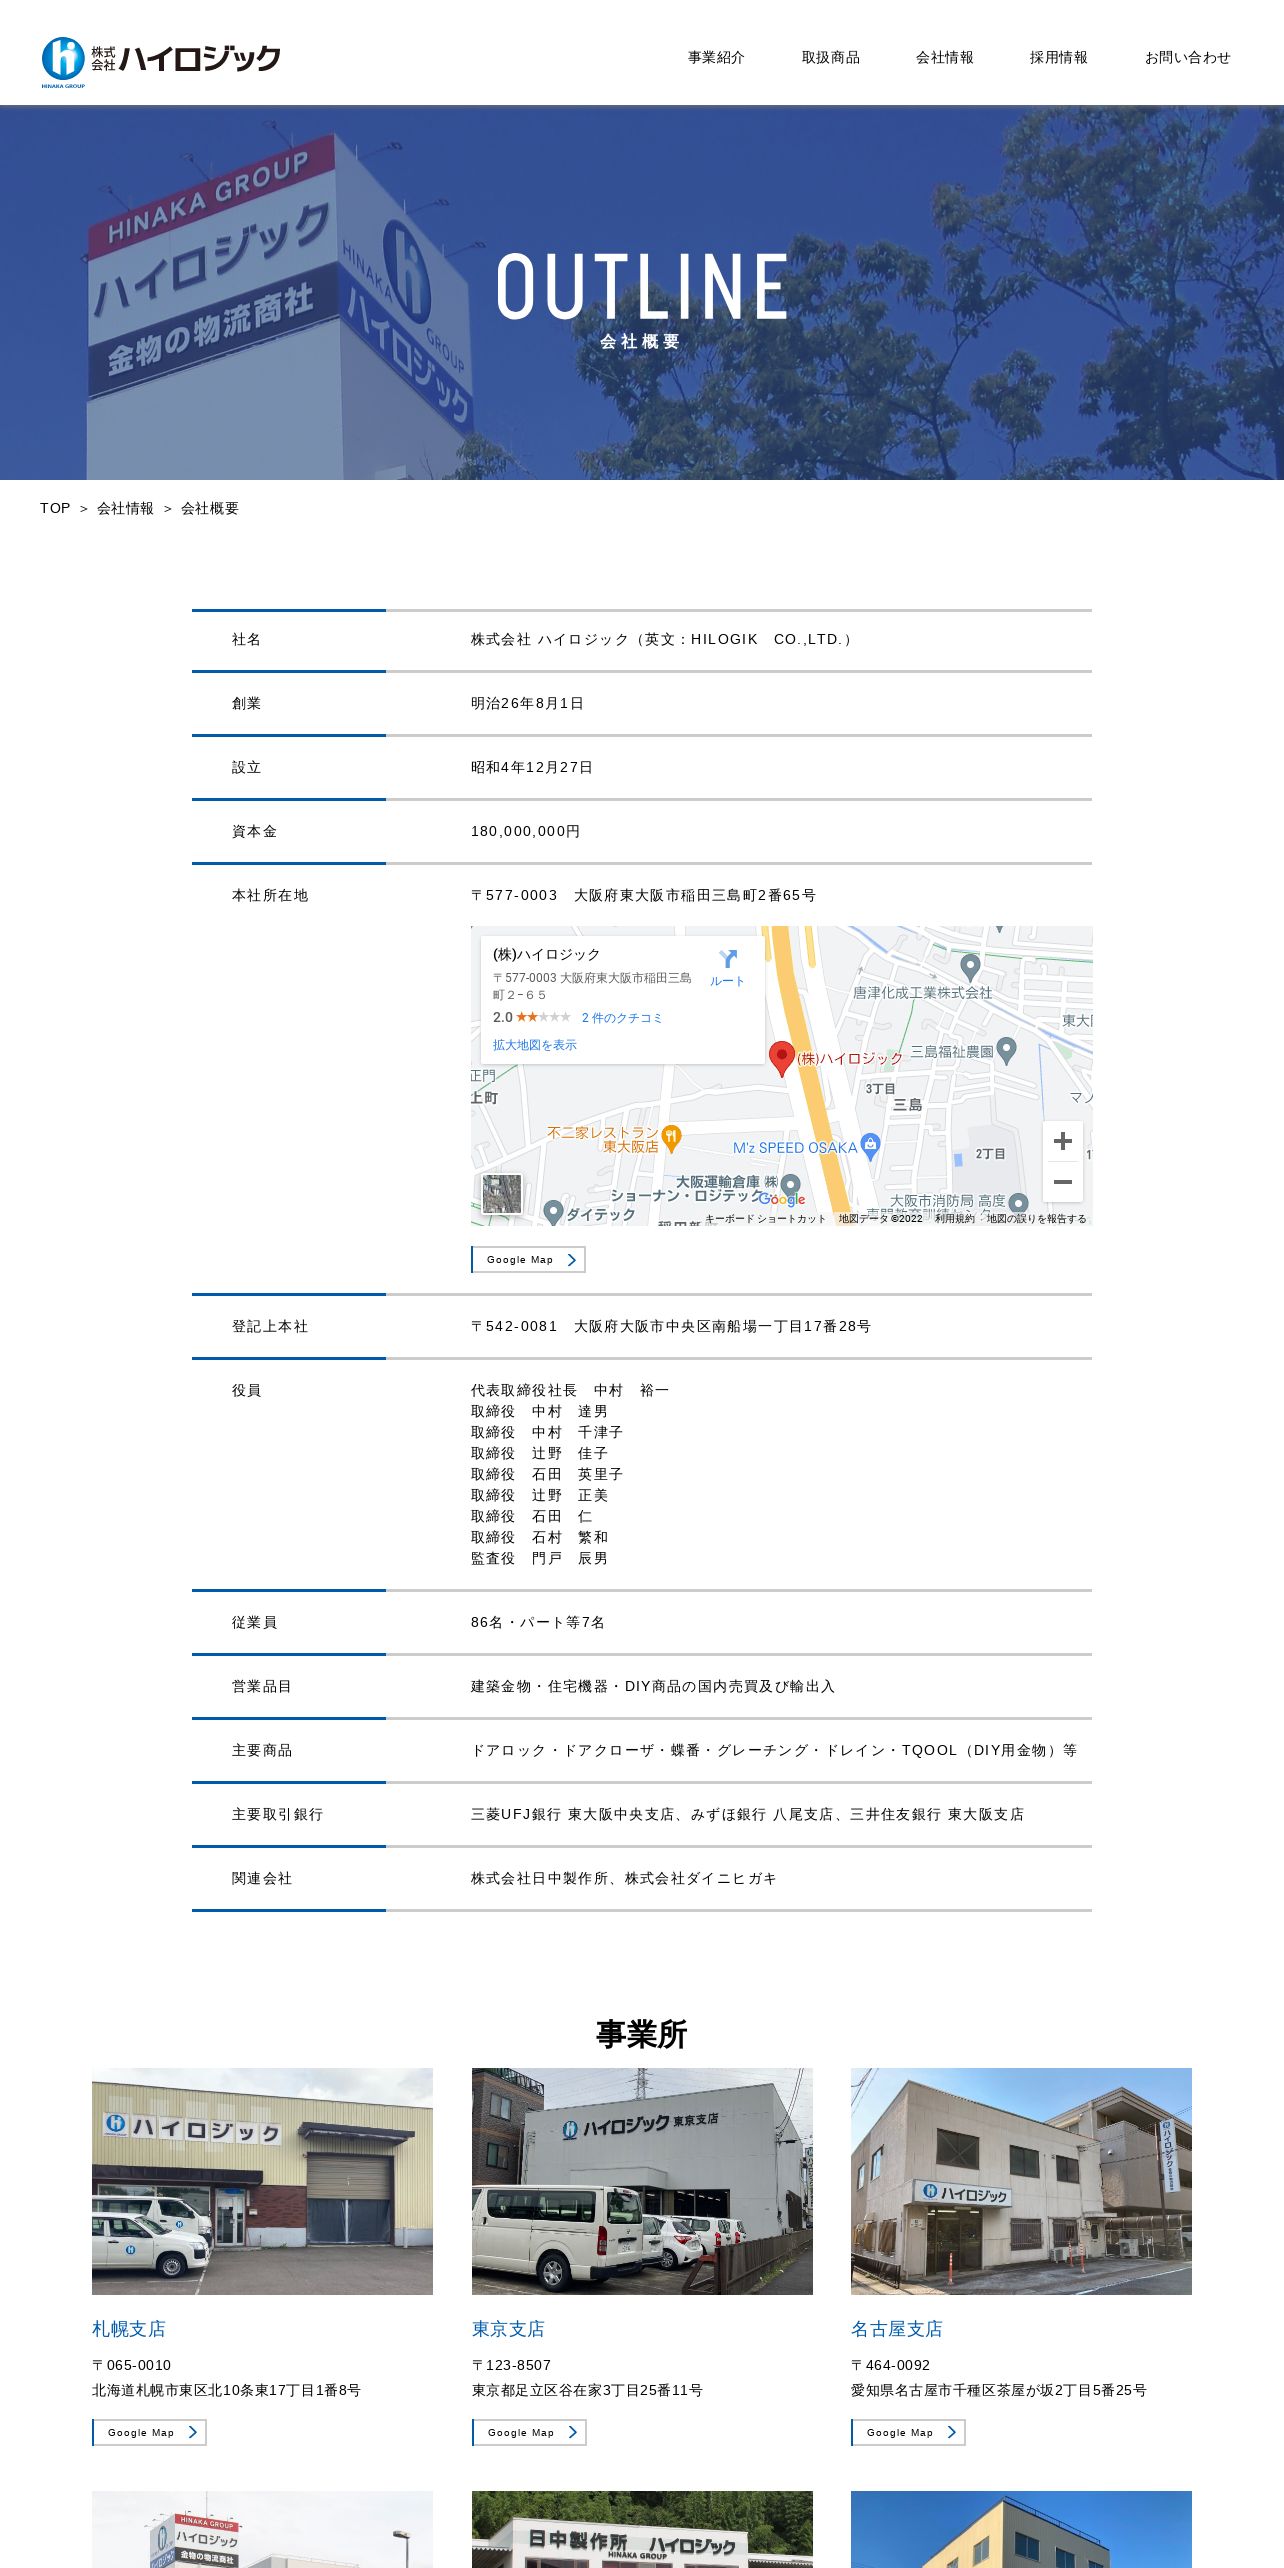Click 代表取締役社長 中村 裕一 text
The image size is (1284, 2568).
tap(570, 1390)
